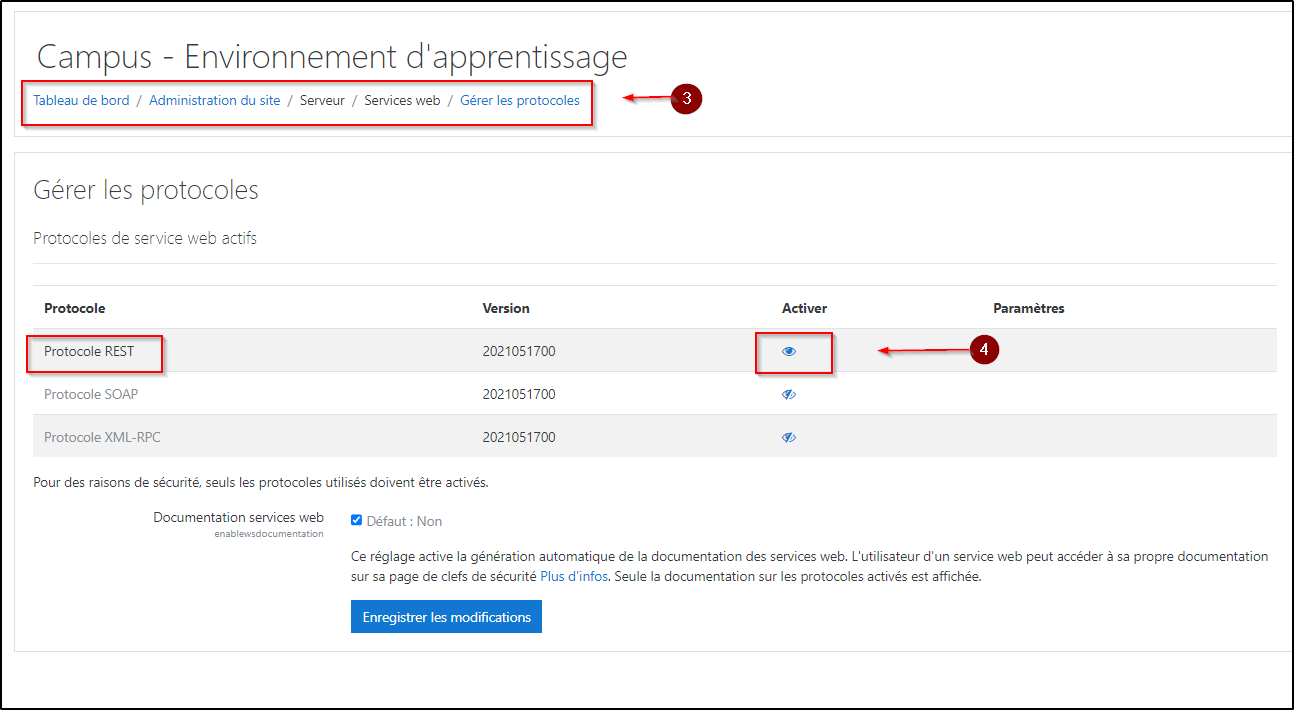1294x710 pixels.
Task: Select the Protocole REST row name
Action: pos(89,352)
